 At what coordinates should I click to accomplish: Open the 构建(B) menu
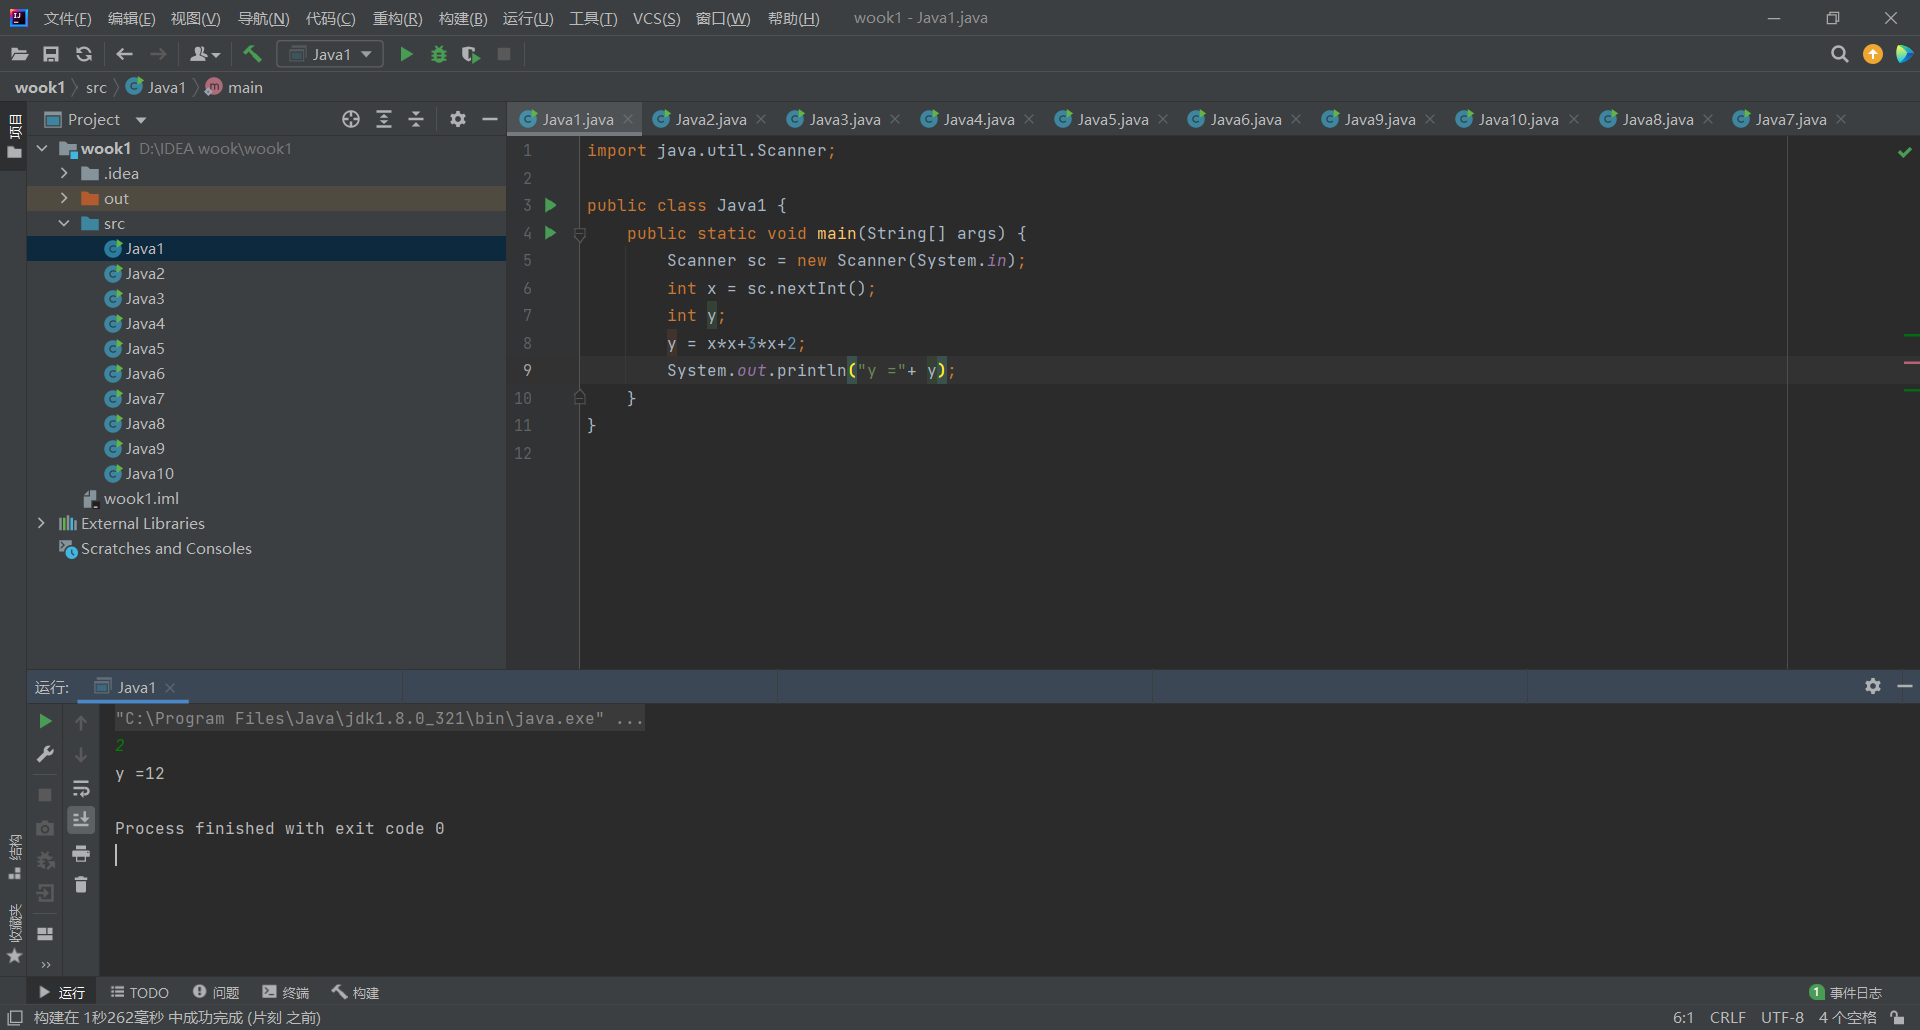[x=463, y=18]
